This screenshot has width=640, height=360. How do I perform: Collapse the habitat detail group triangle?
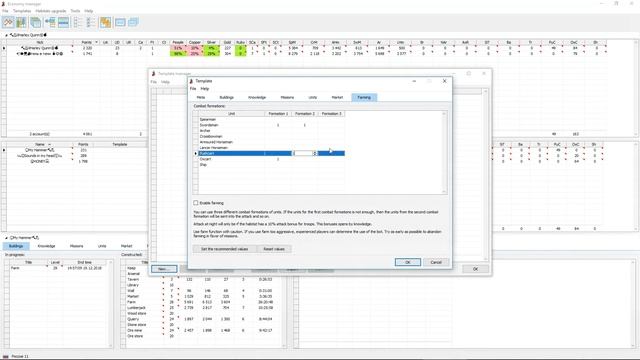coord(6,238)
